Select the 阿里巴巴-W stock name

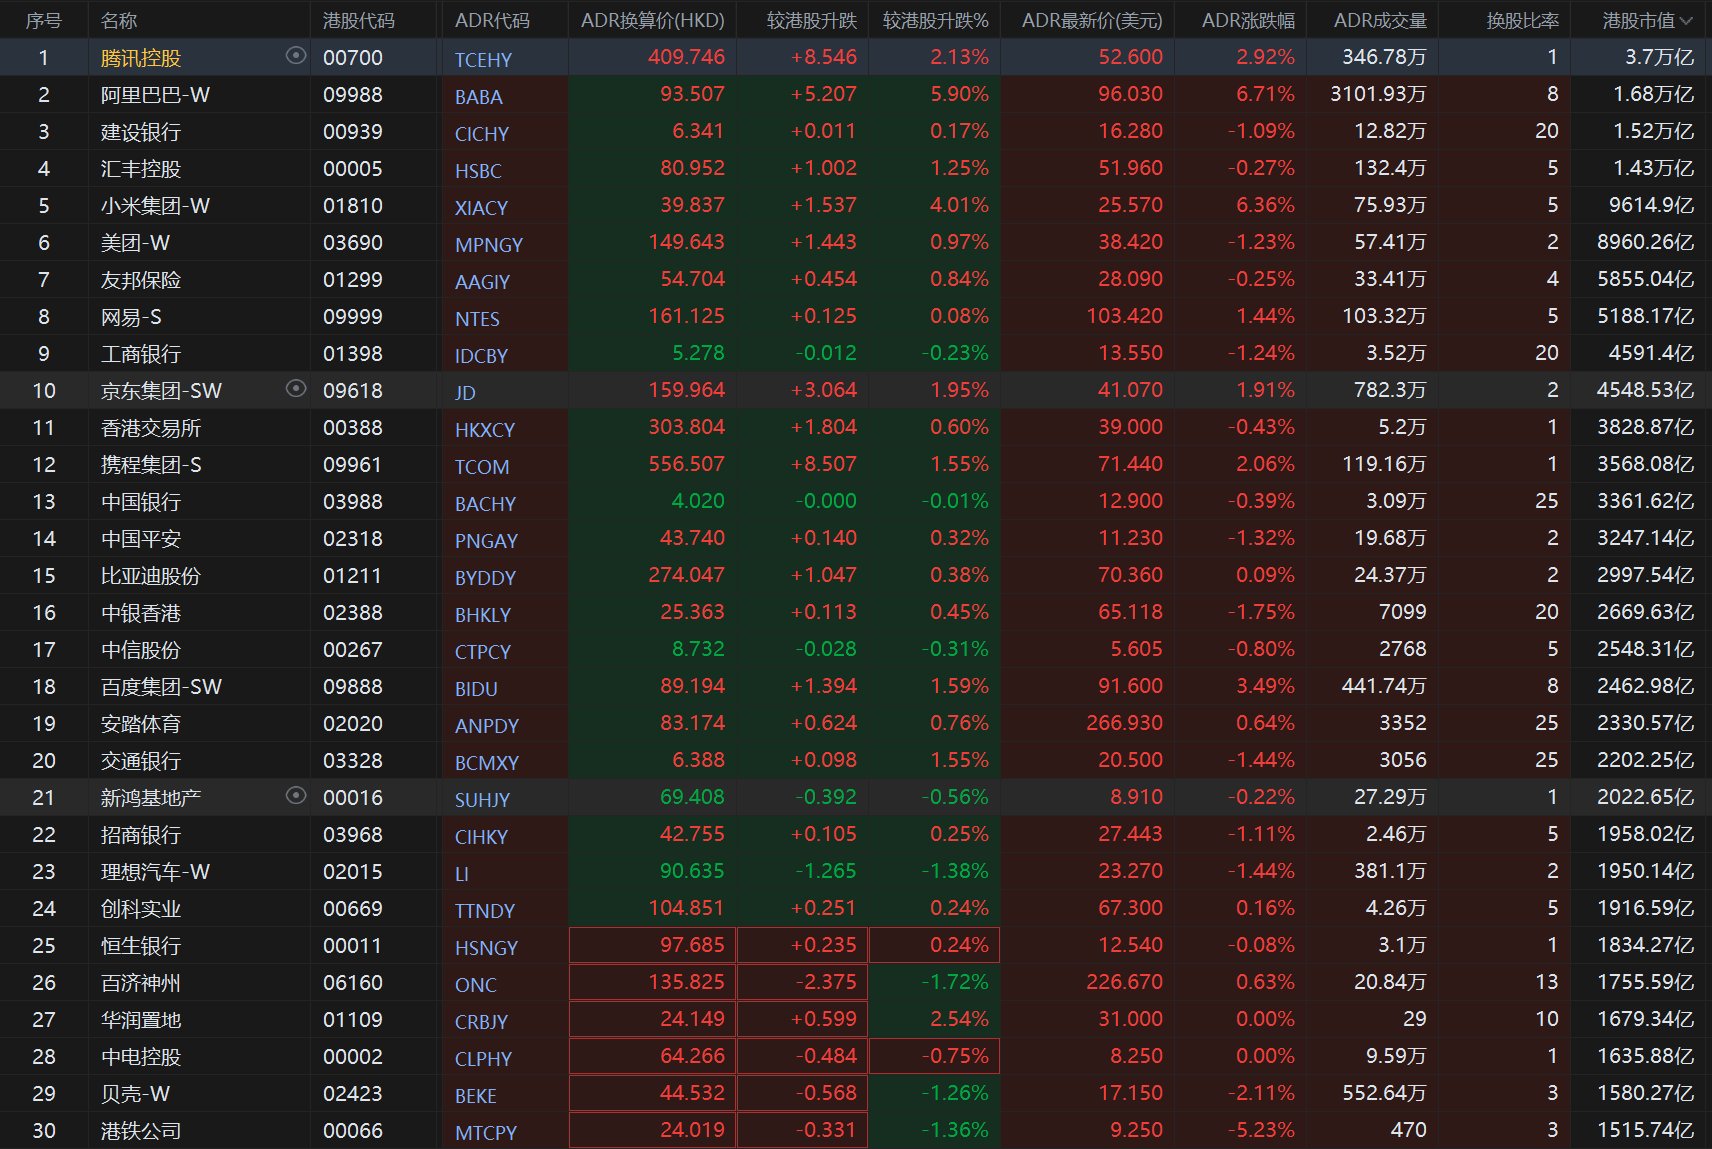pos(155,95)
